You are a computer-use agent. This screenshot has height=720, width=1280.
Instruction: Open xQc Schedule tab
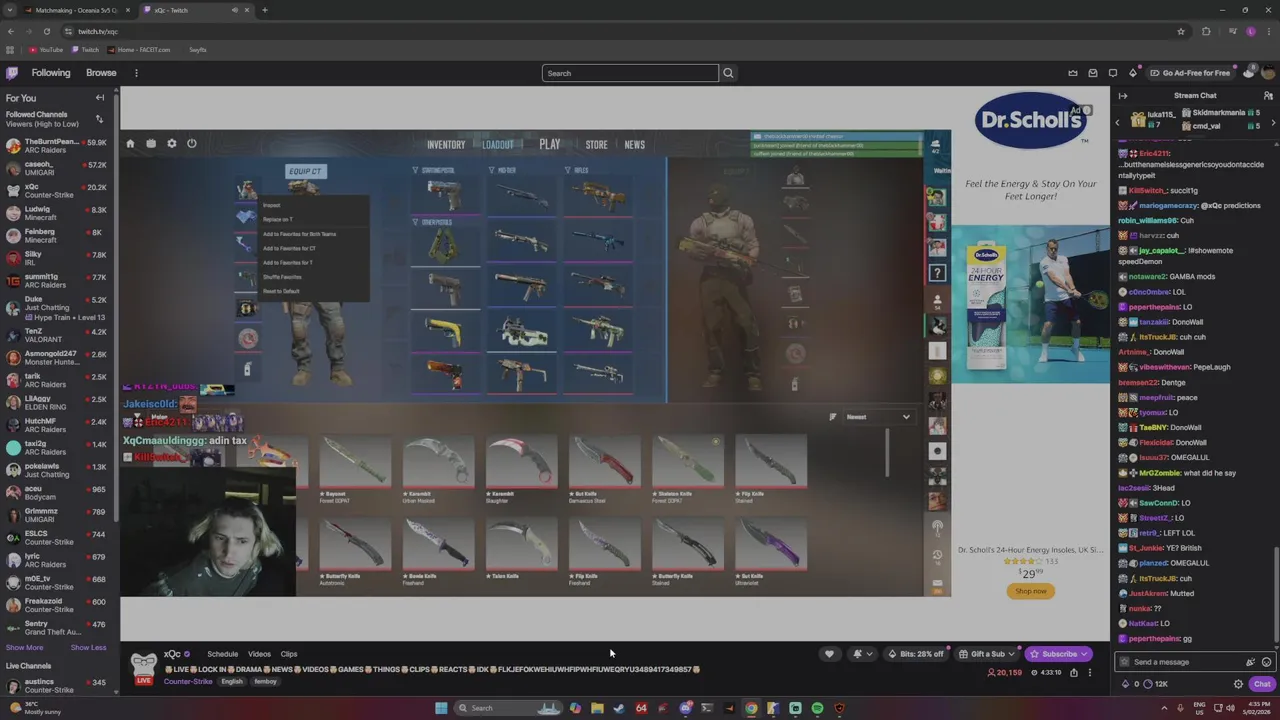pos(222,654)
